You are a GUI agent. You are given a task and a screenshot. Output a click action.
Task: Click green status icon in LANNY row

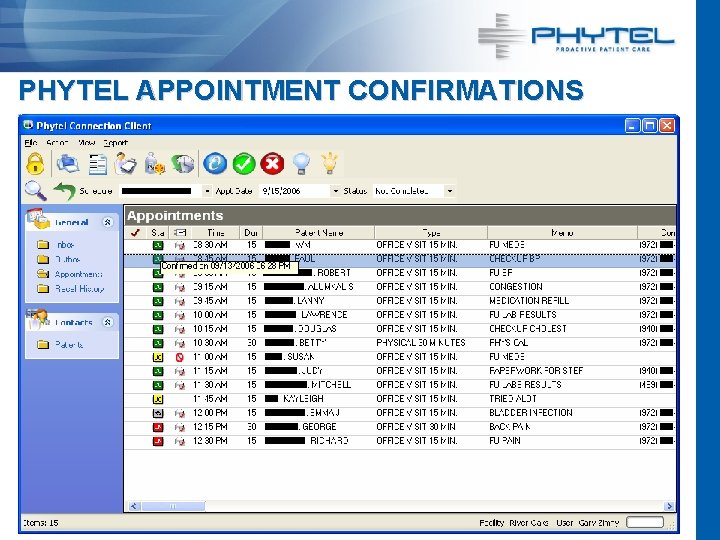click(158, 301)
